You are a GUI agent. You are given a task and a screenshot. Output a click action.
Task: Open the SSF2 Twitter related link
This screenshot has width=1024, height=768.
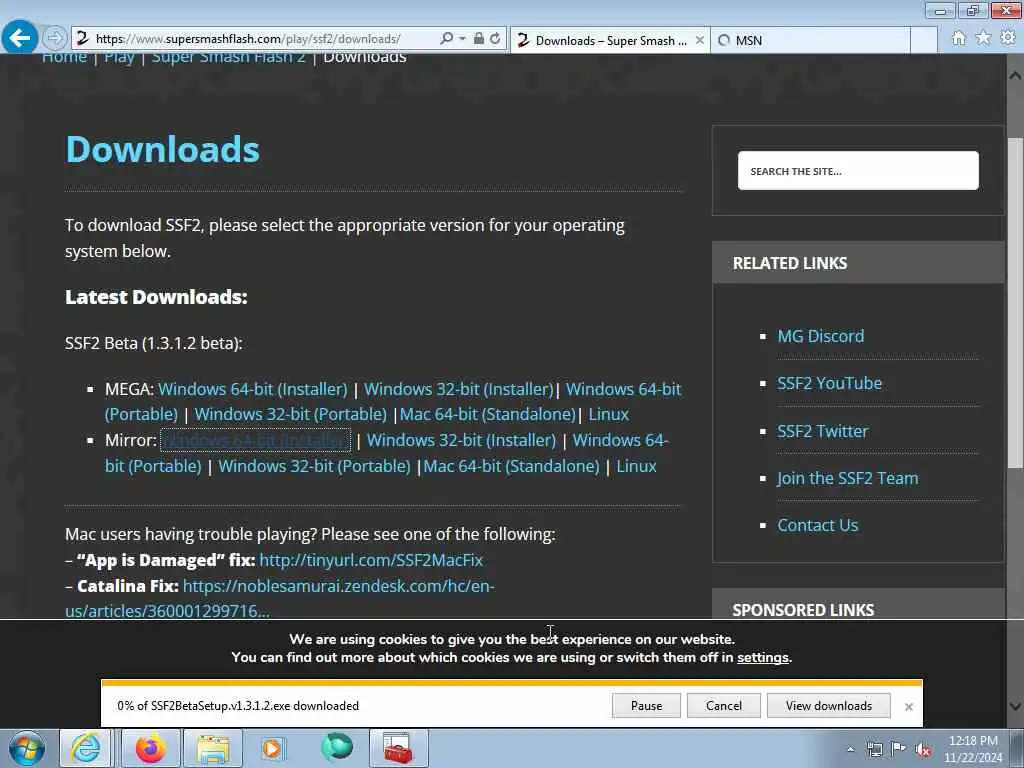point(822,432)
